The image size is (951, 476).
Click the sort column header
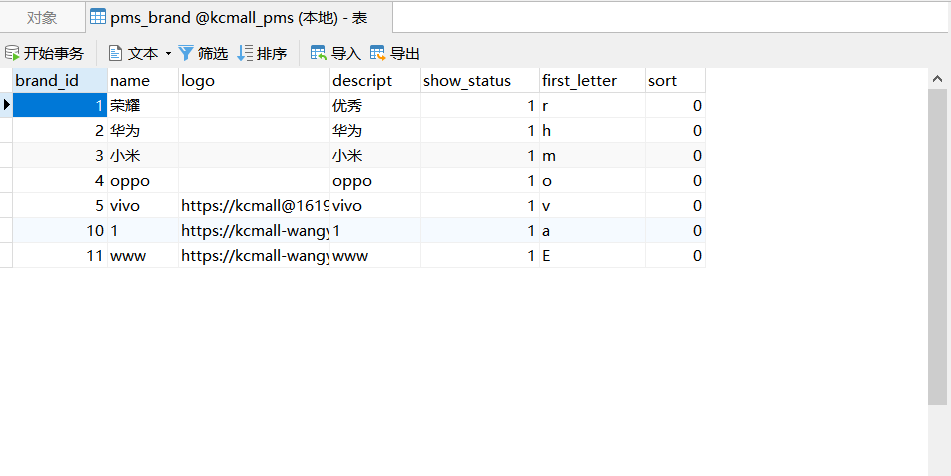coord(675,81)
